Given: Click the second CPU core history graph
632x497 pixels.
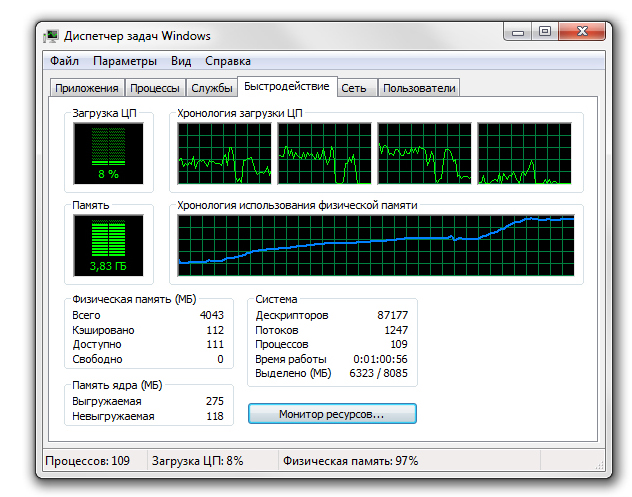Looking at the screenshot, I should tap(324, 154).
